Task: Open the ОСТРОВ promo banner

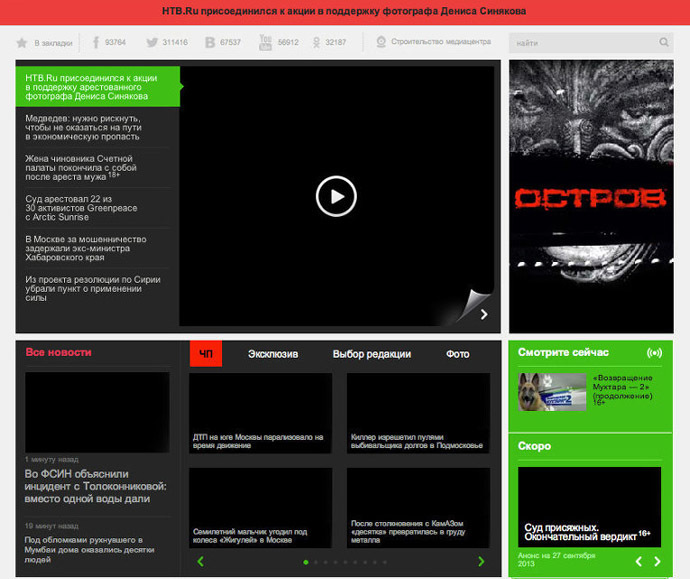Action: coord(591,196)
